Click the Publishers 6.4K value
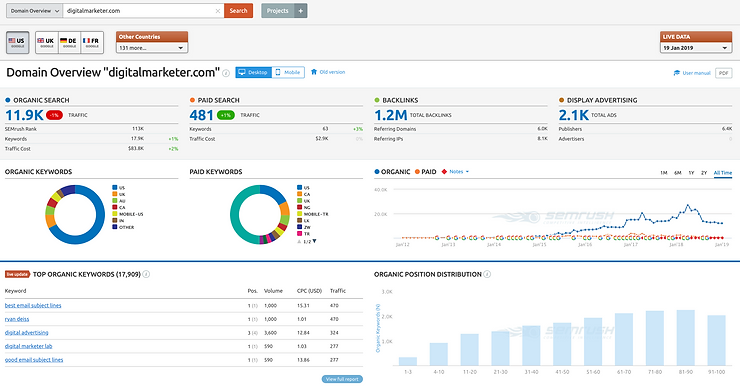This screenshot has height=391, width=740. 727,128
